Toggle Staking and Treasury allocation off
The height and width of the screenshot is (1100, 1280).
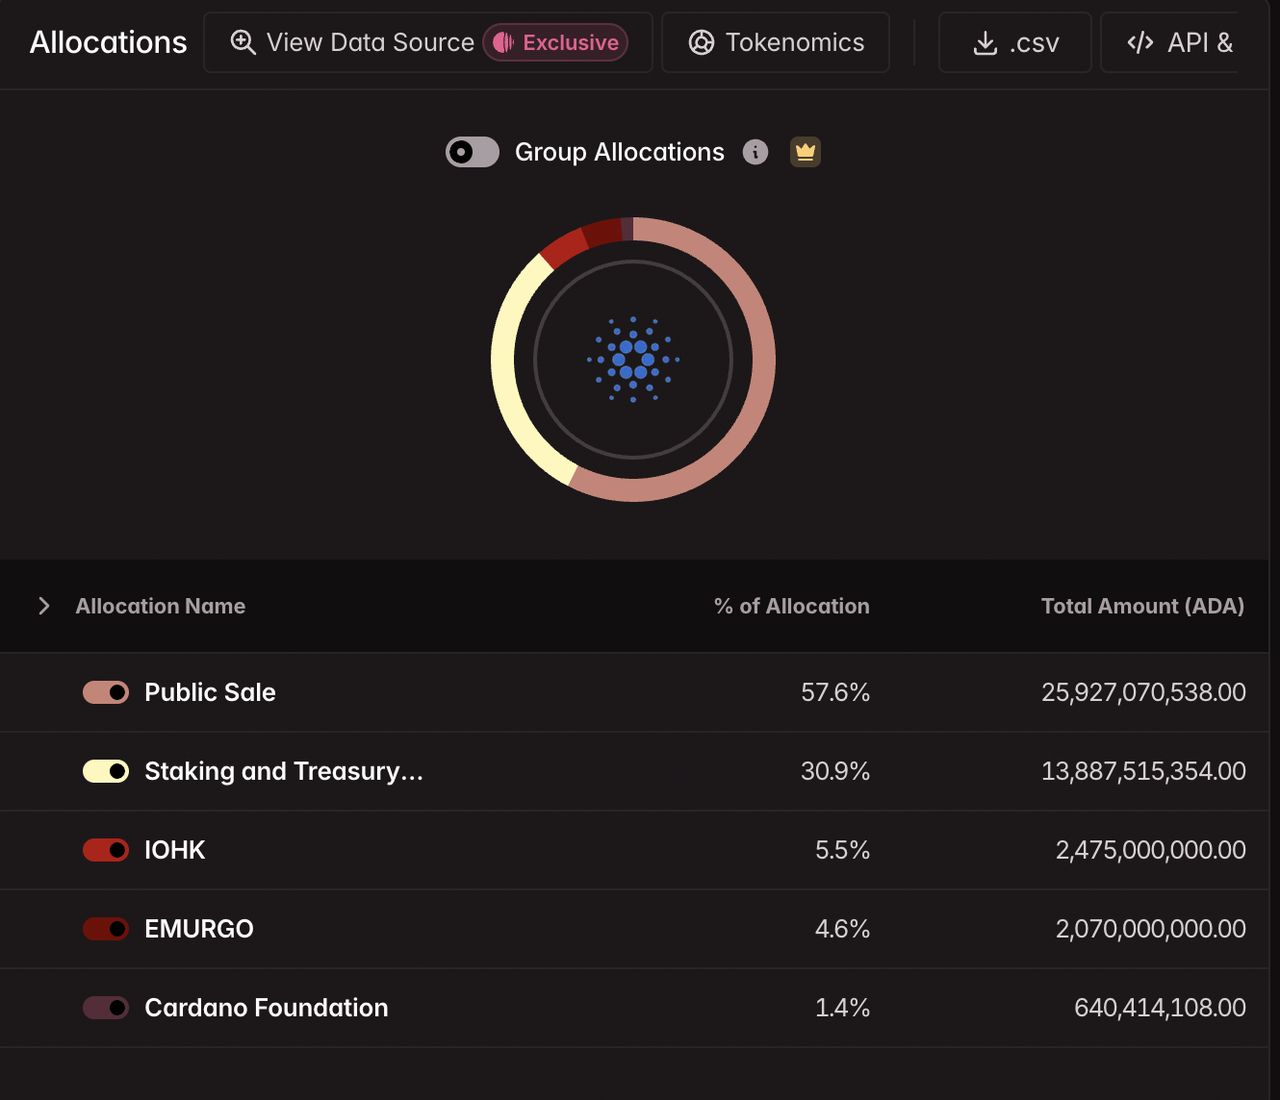[x=106, y=771]
